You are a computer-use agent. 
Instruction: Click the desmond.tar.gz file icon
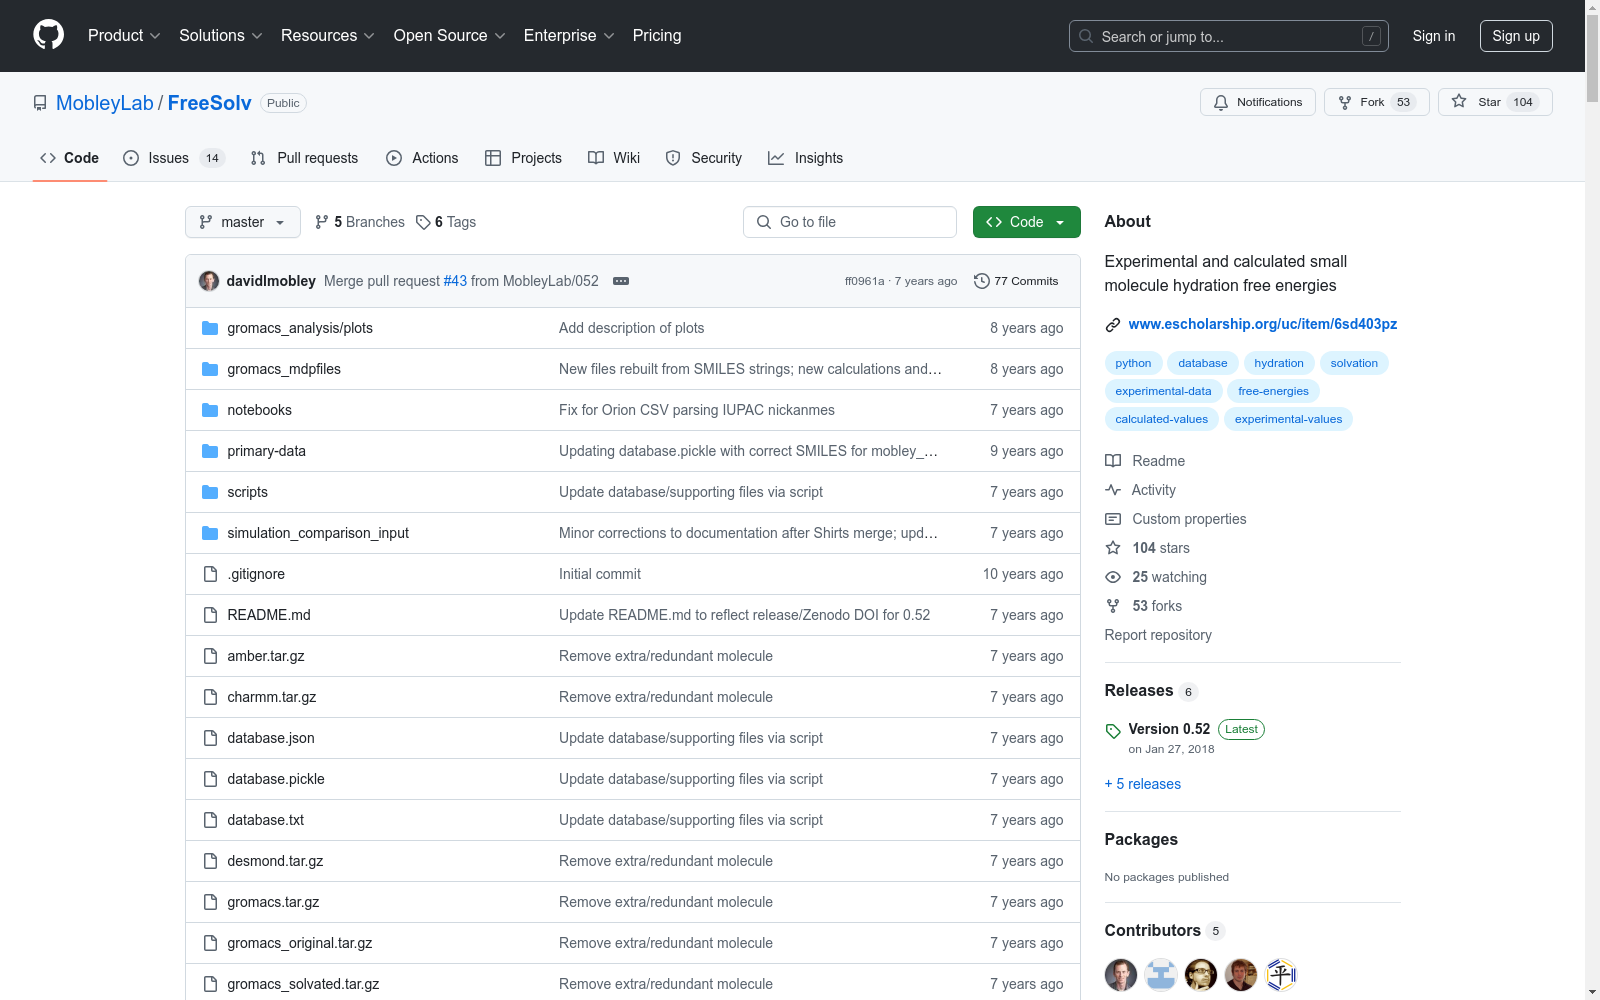click(210, 861)
